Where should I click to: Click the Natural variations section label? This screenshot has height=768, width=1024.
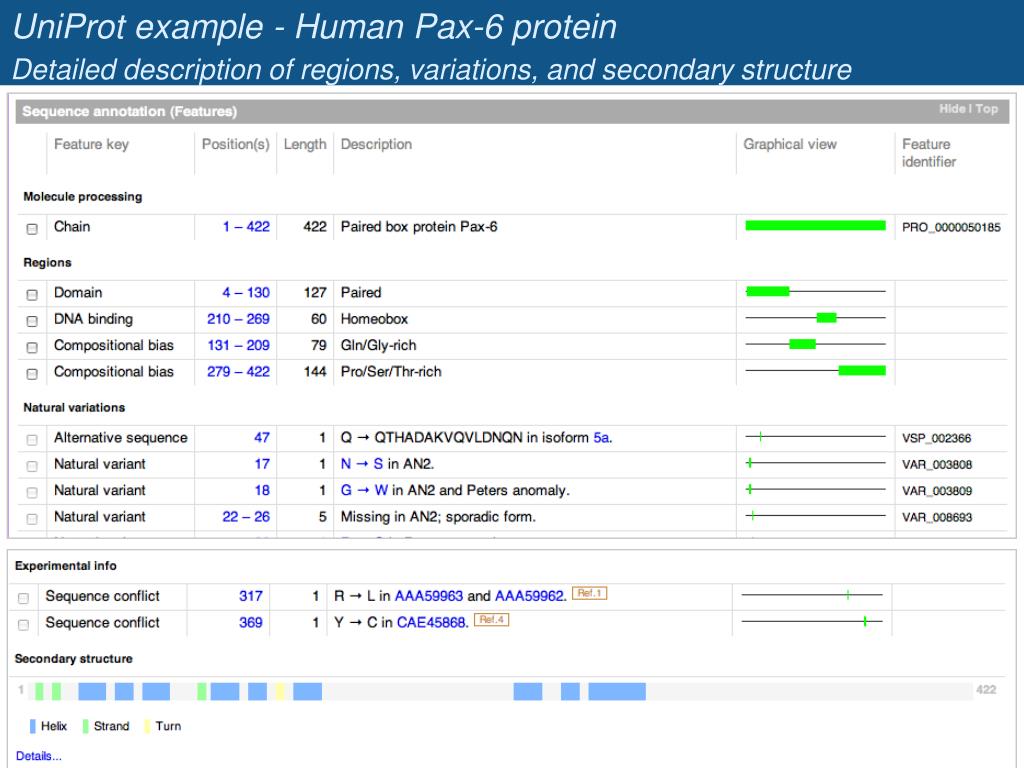[74, 408]
